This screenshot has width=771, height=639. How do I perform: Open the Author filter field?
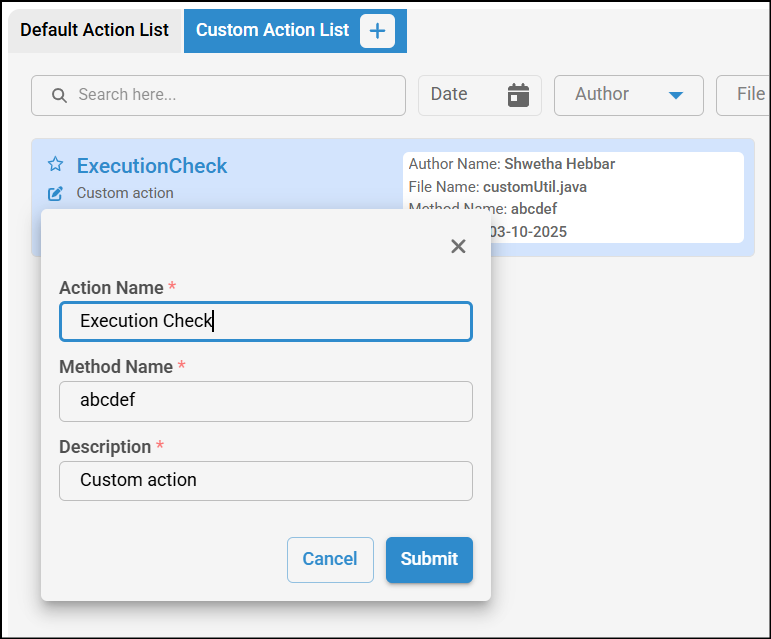(x=615, y=95)
